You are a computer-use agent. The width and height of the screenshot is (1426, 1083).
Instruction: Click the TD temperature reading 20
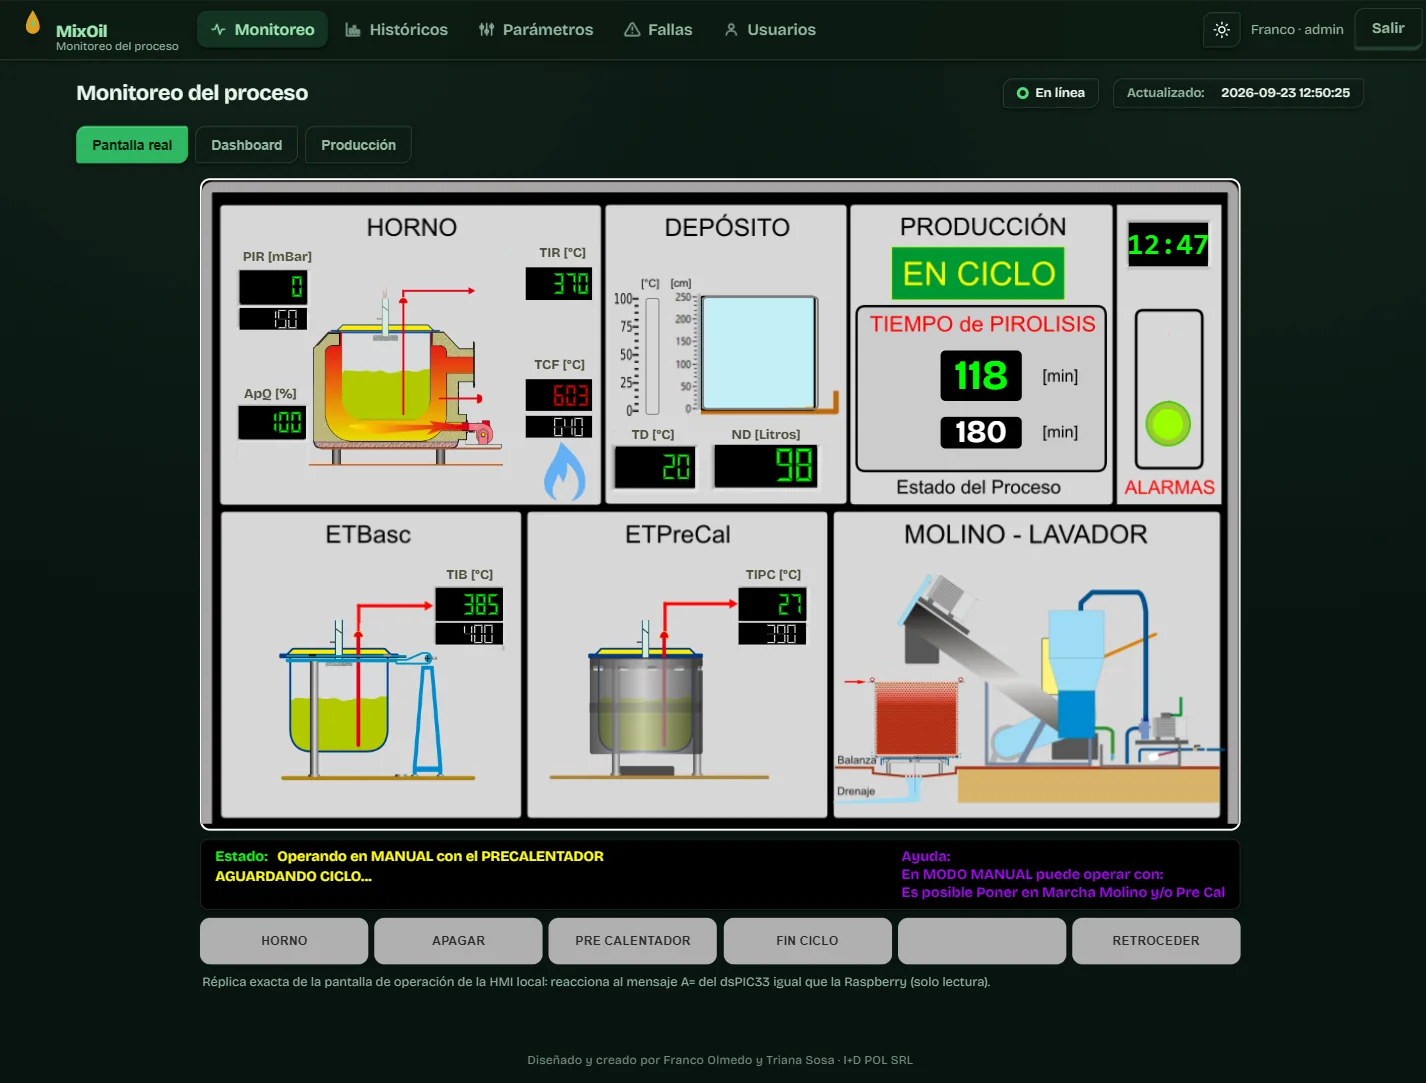(x=655, y=467)
